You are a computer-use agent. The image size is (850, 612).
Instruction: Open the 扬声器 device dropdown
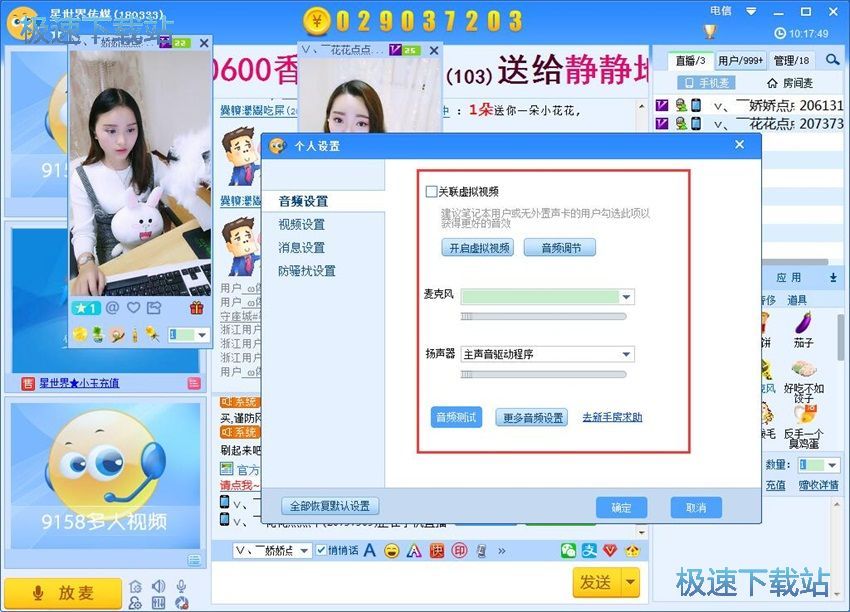[x=626, y=354]
